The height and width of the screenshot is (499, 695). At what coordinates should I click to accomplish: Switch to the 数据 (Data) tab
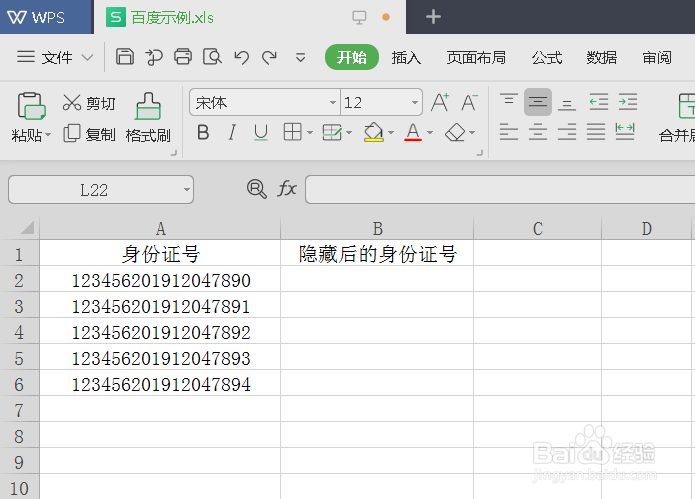pos(601,58)
